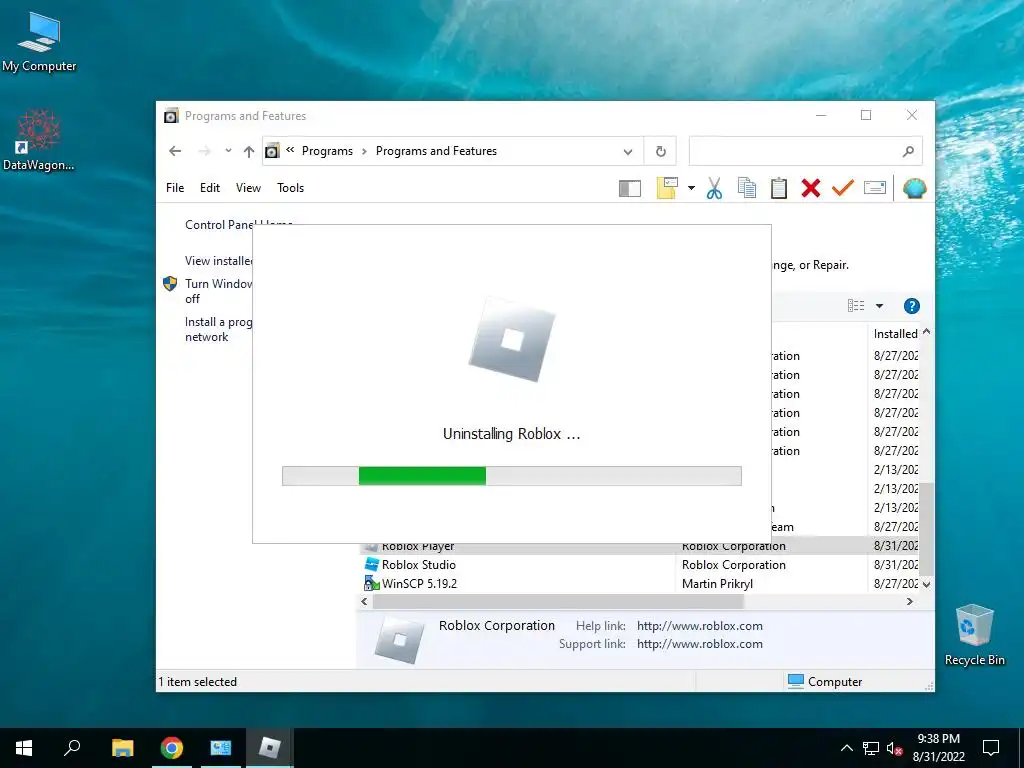Select the WinSCP 5.19.2 row

pyautogui.click(x=640, y=584)
